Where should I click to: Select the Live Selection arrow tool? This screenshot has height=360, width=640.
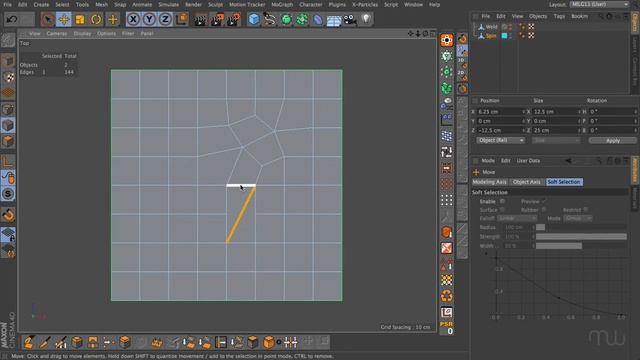[47, 19]
